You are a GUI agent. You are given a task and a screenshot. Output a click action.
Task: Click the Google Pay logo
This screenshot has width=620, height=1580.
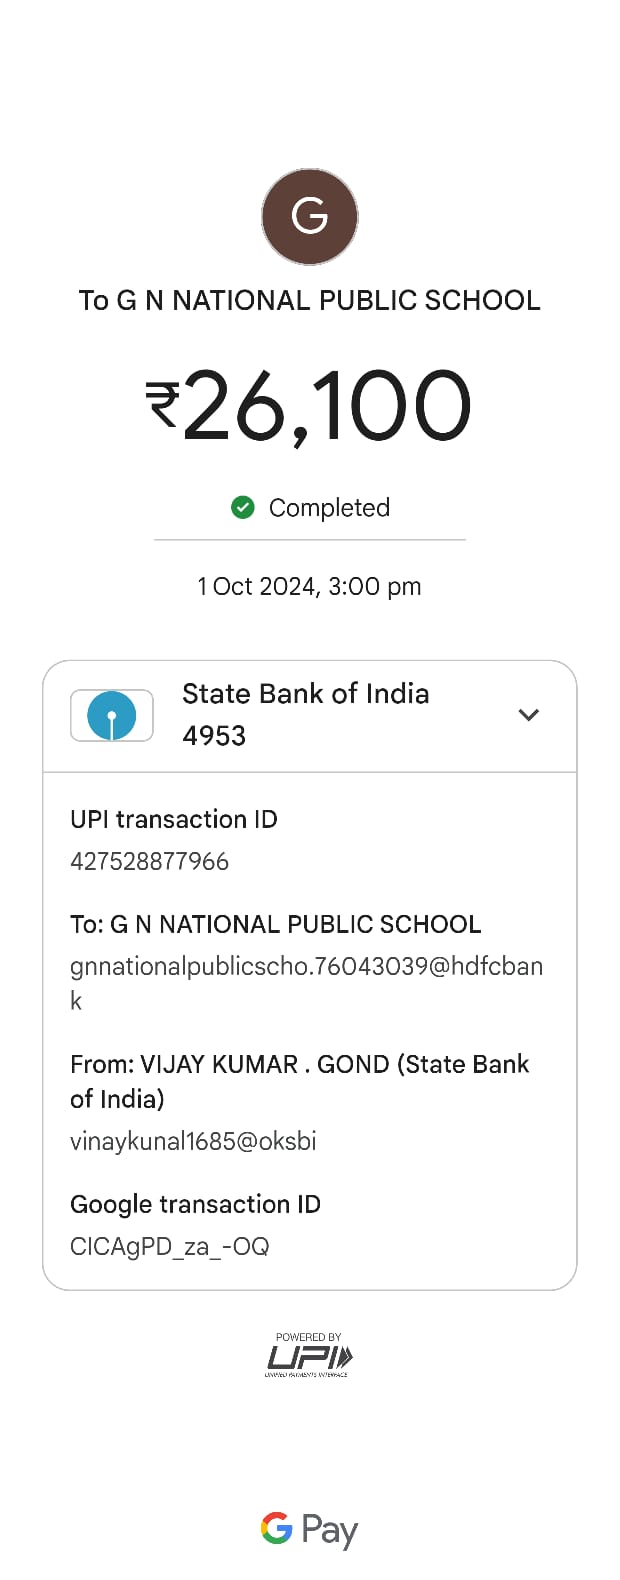[310, 1530]
